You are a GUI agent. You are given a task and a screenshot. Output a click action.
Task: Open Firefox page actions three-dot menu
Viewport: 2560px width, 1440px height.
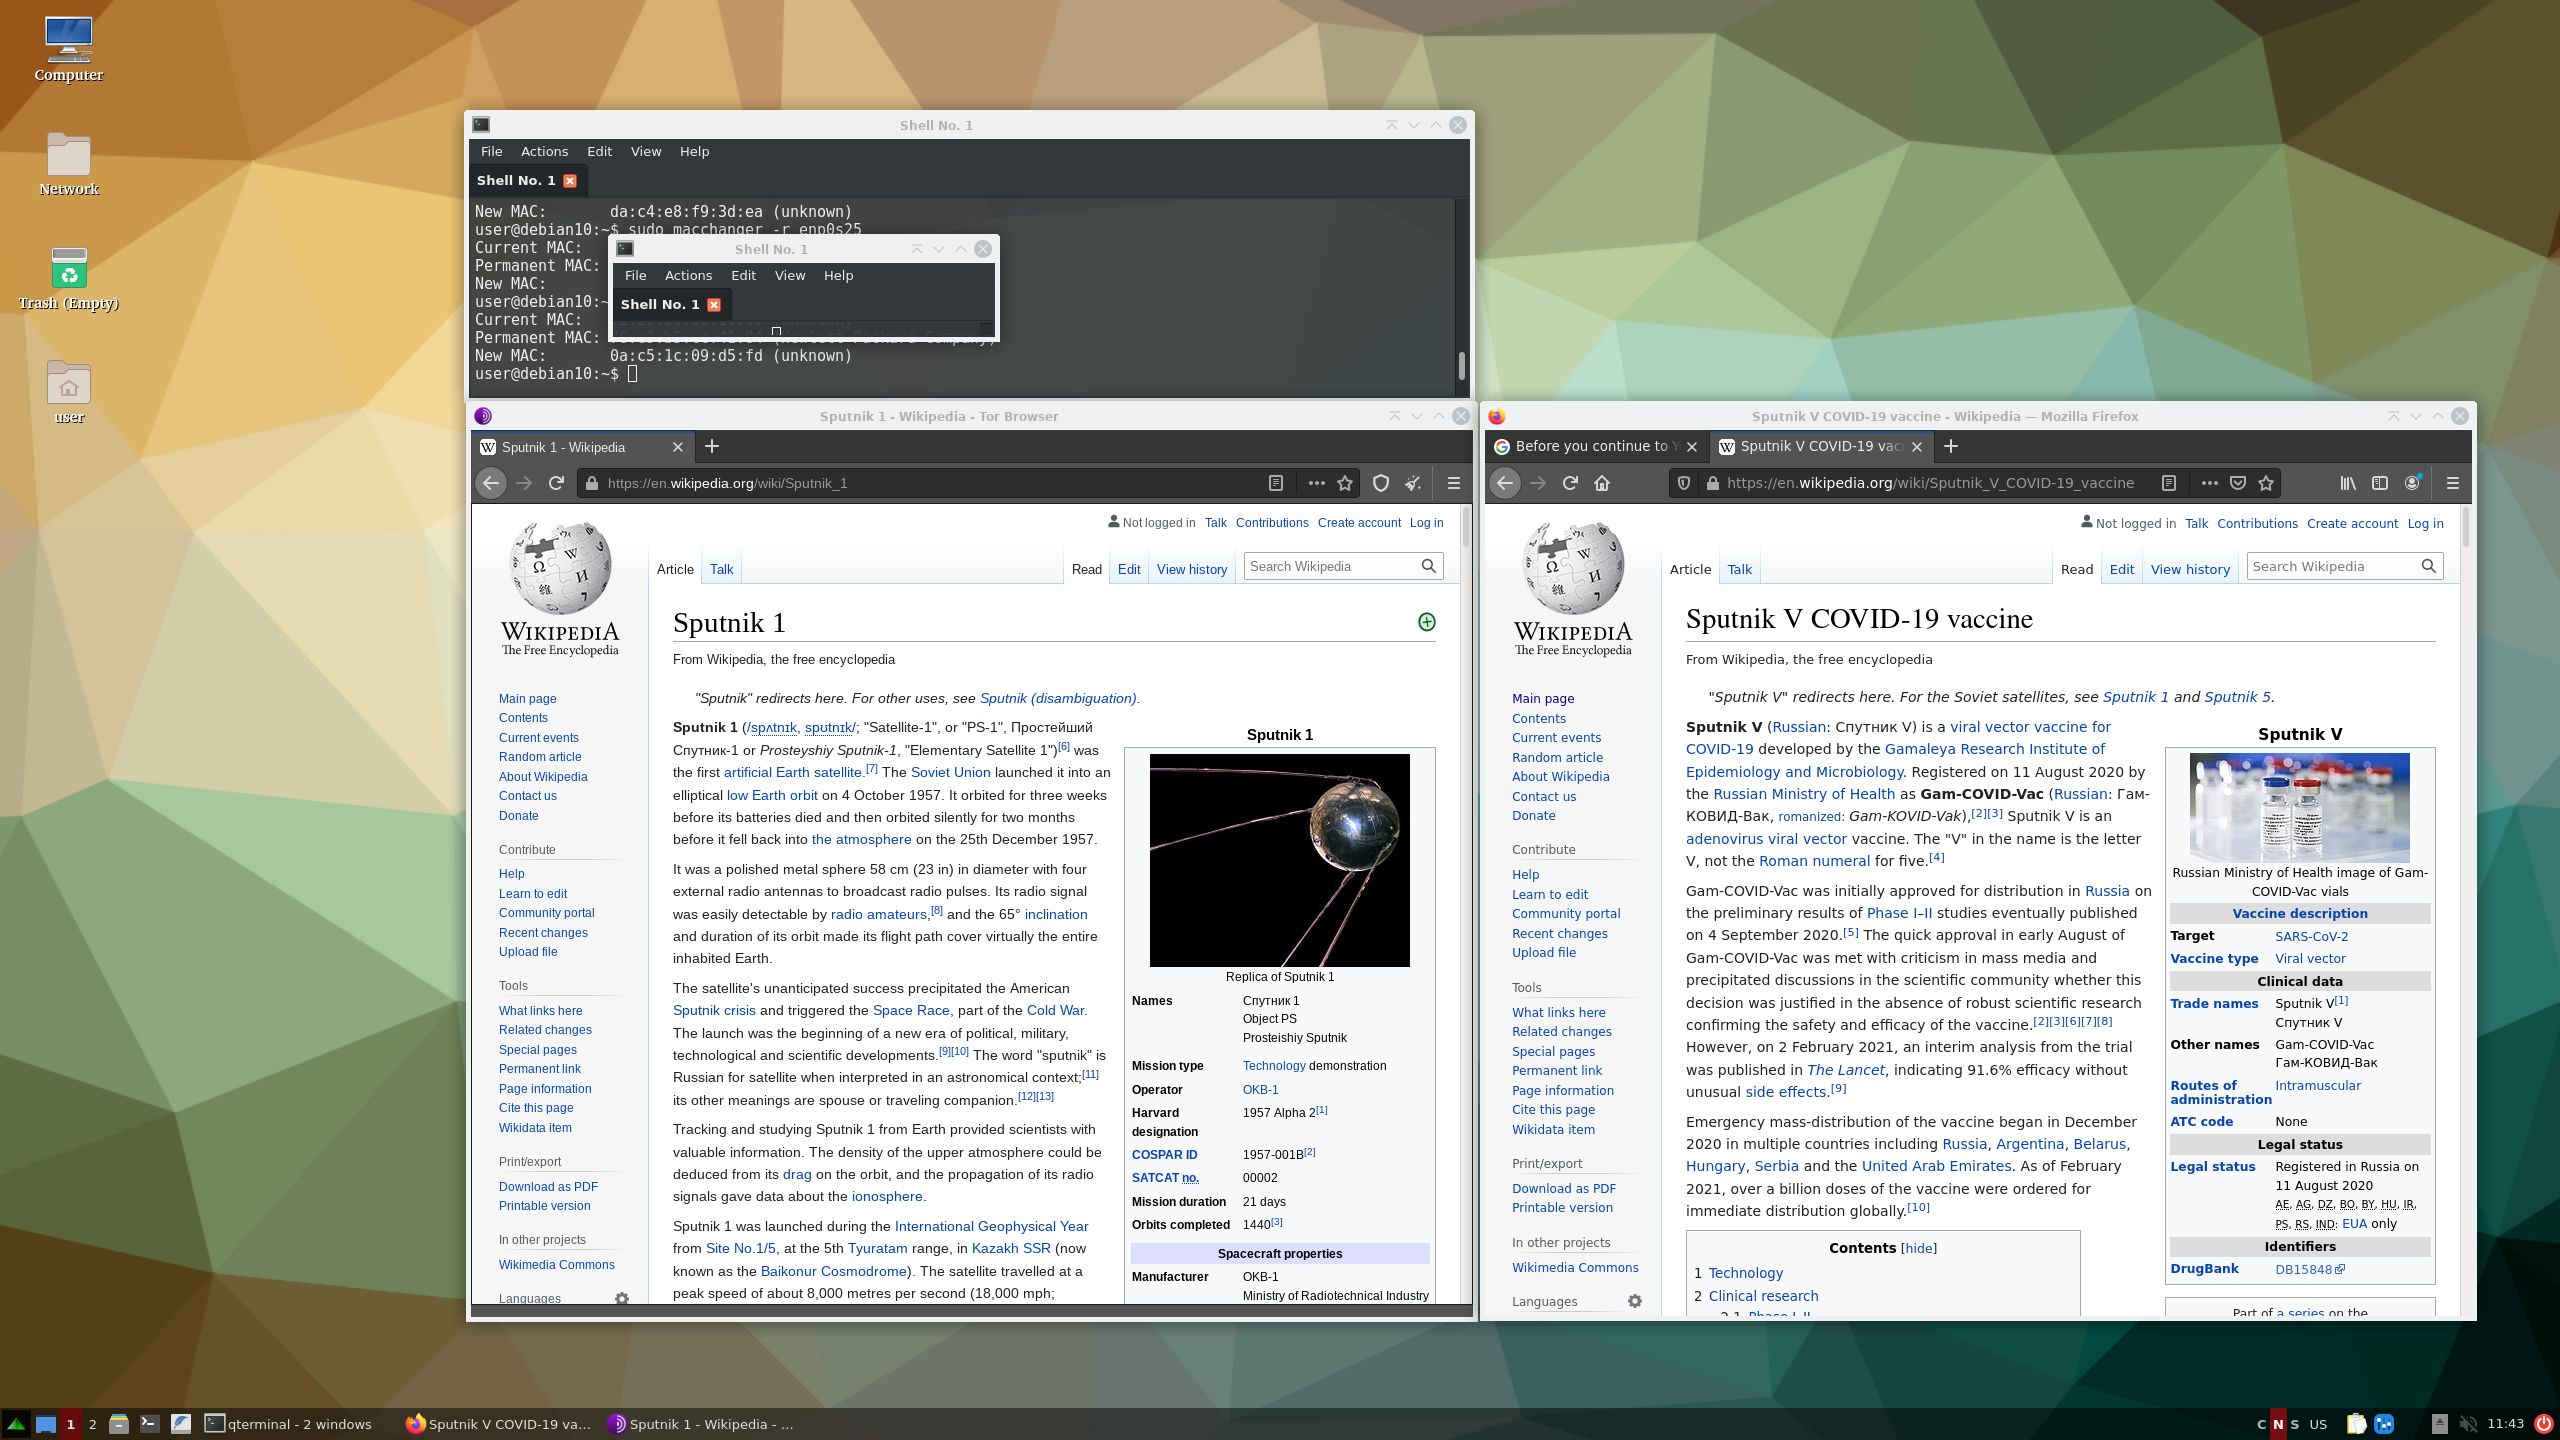coord(2210,483)
